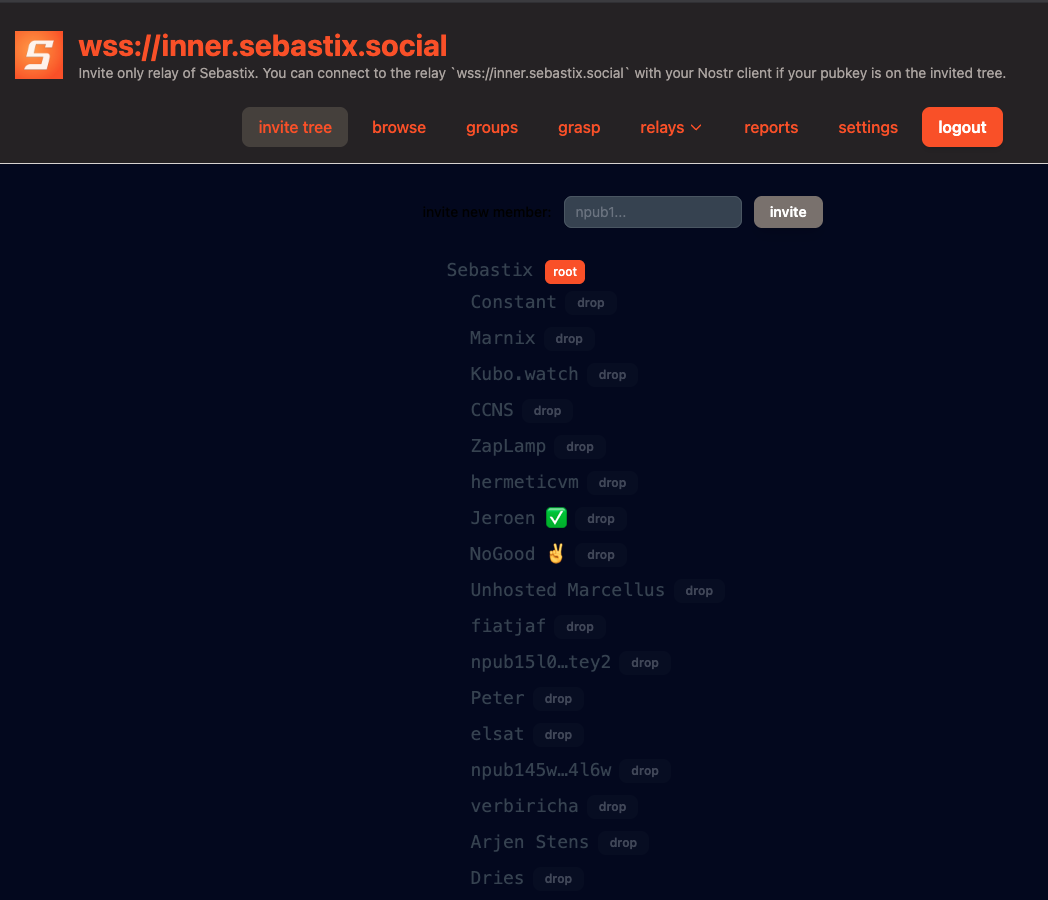Click the Sebastix orange S logo

pos(39,54)
